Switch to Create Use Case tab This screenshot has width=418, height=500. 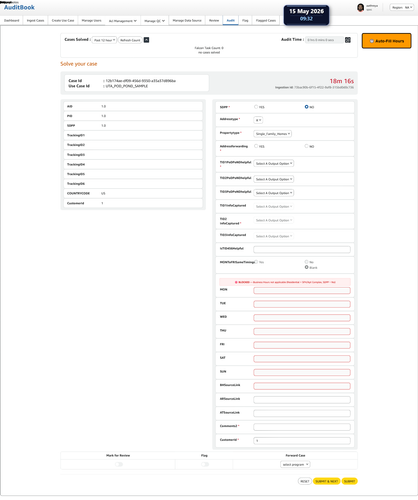pos(63,20)
